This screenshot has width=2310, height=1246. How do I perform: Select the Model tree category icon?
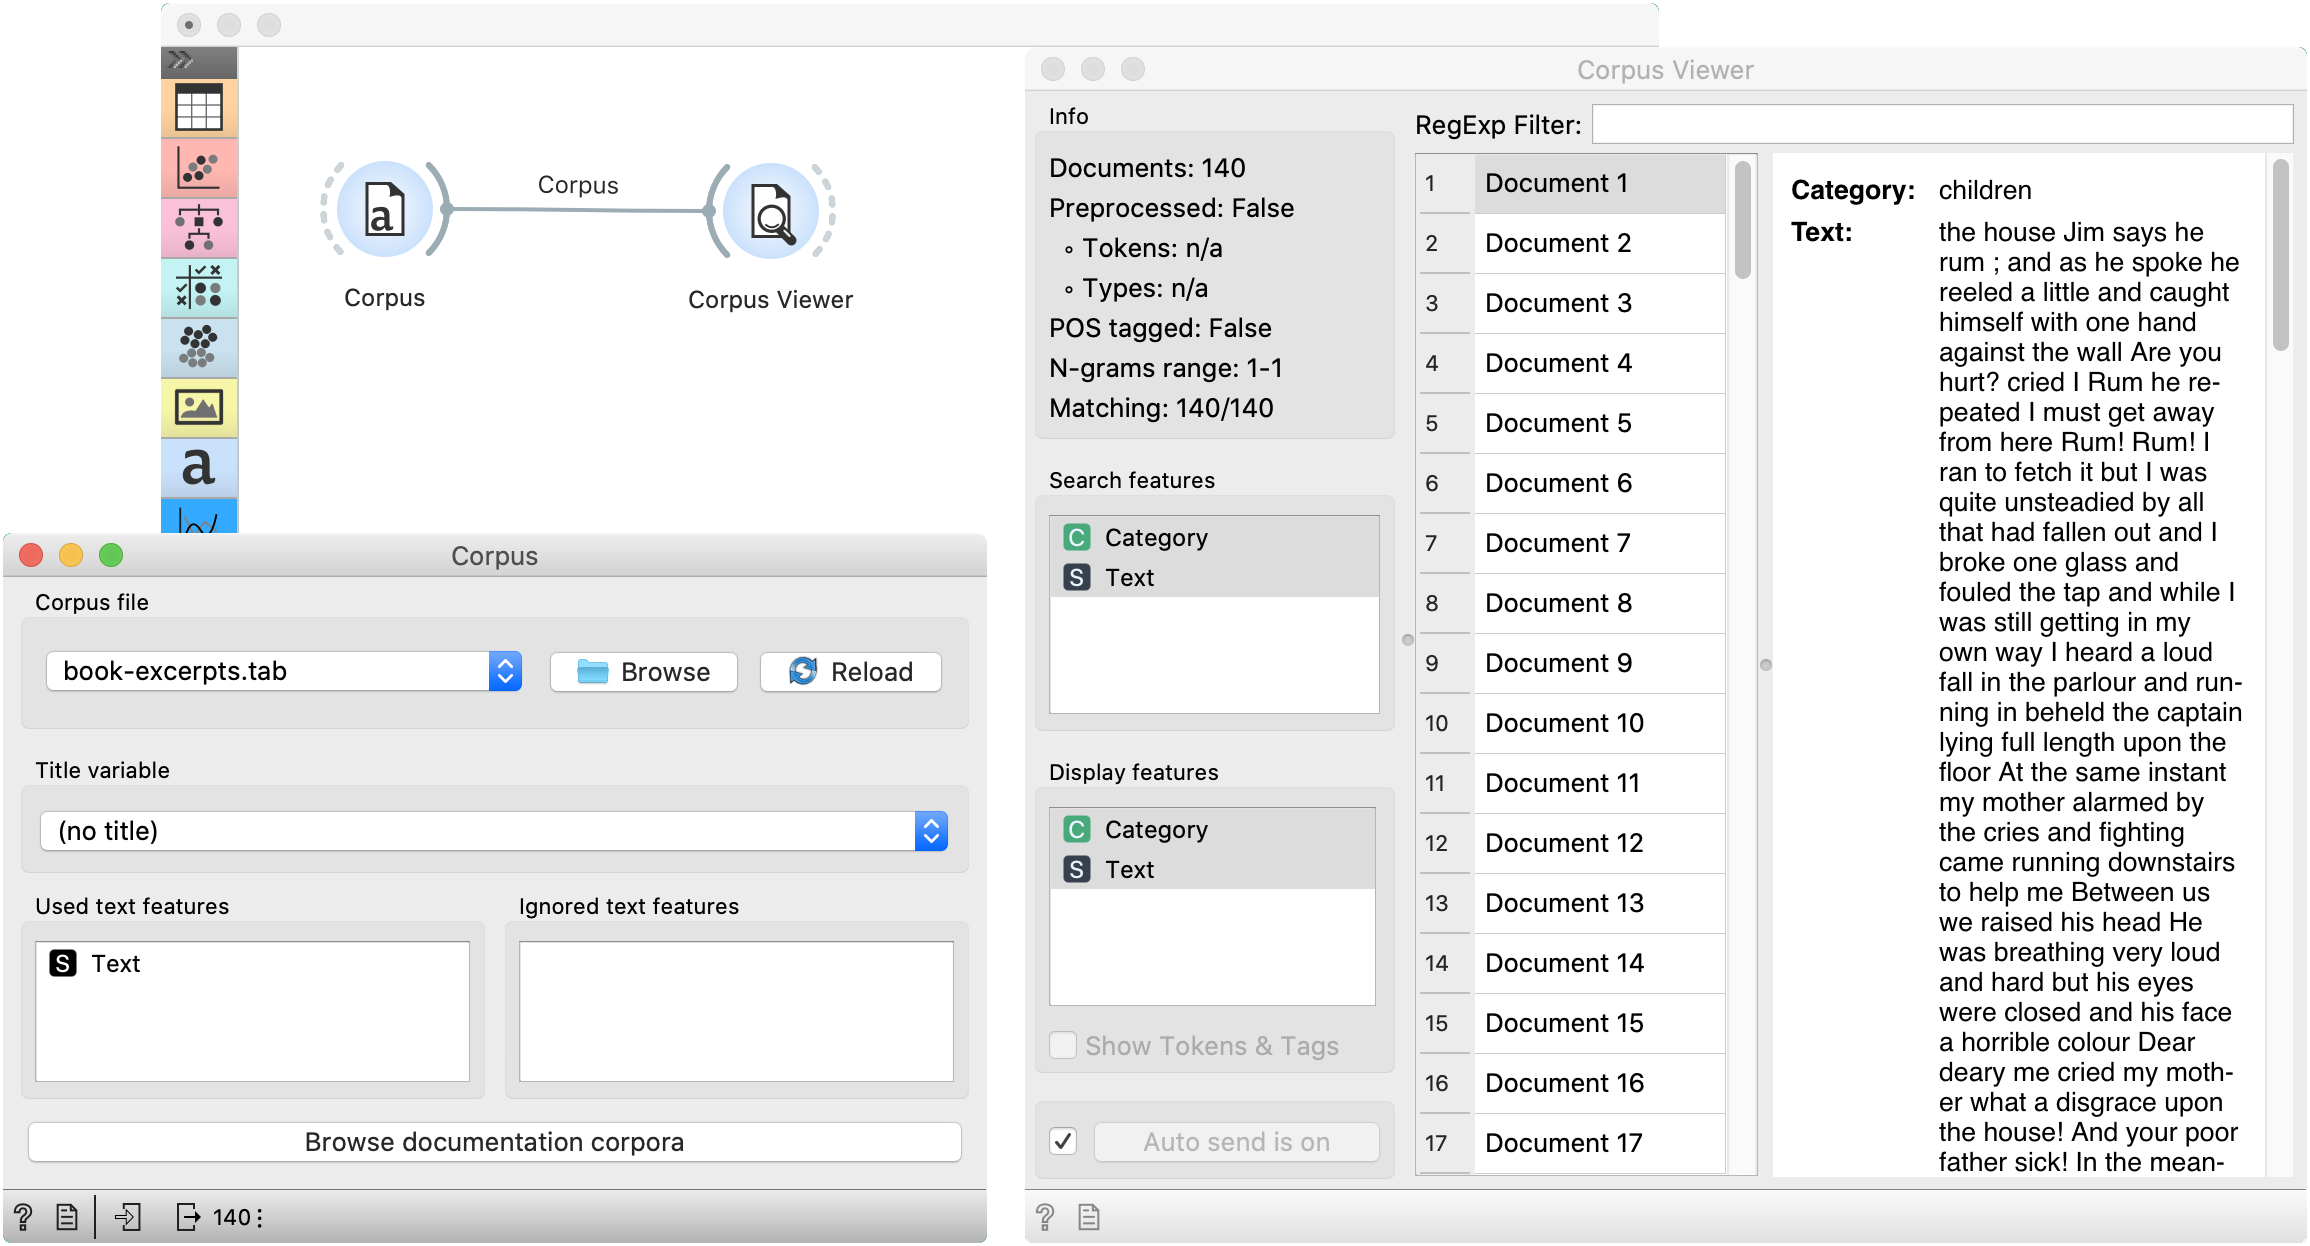[x=198, y=227]
